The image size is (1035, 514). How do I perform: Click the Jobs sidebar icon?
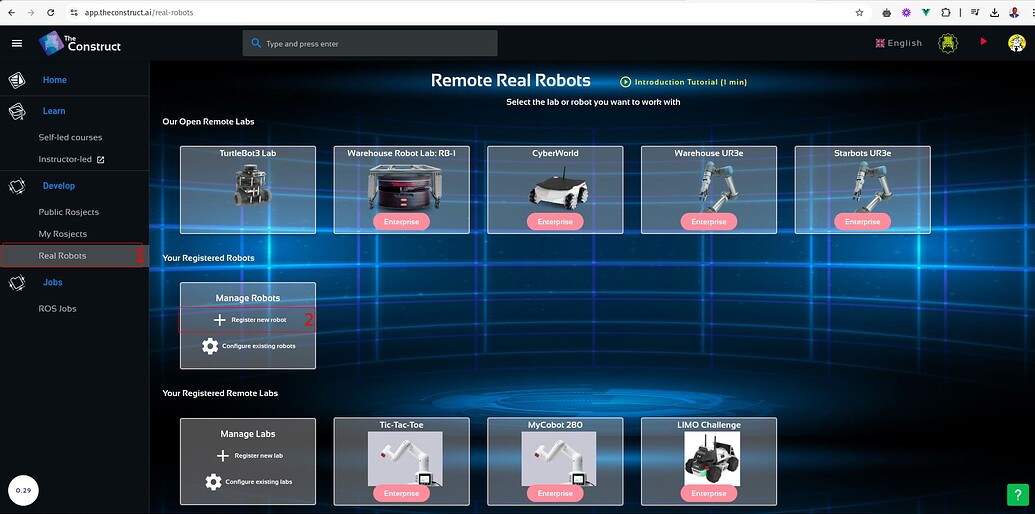point(17,282)
